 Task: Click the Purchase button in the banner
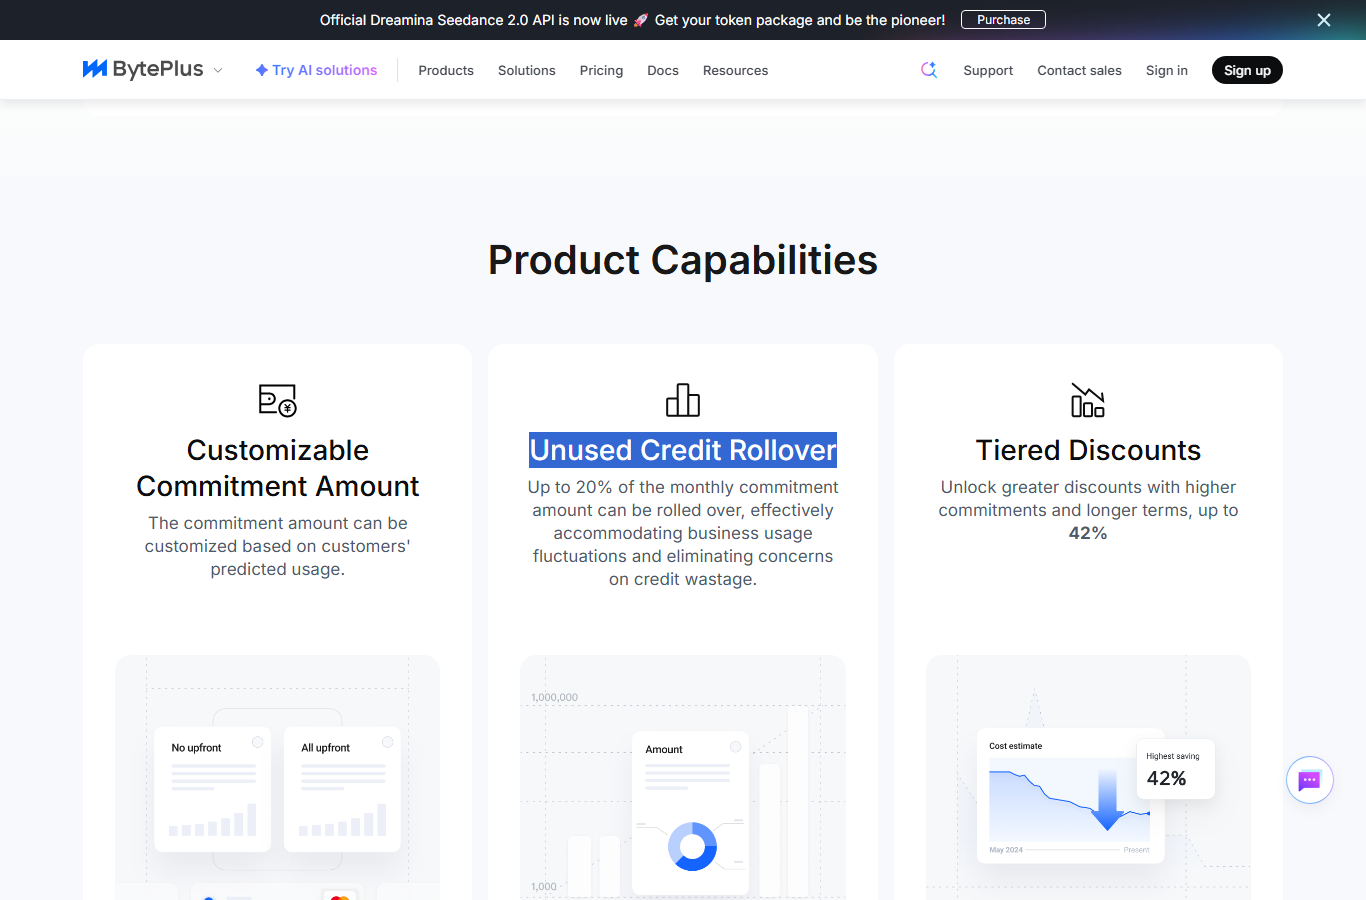[x=1003, y=20]
